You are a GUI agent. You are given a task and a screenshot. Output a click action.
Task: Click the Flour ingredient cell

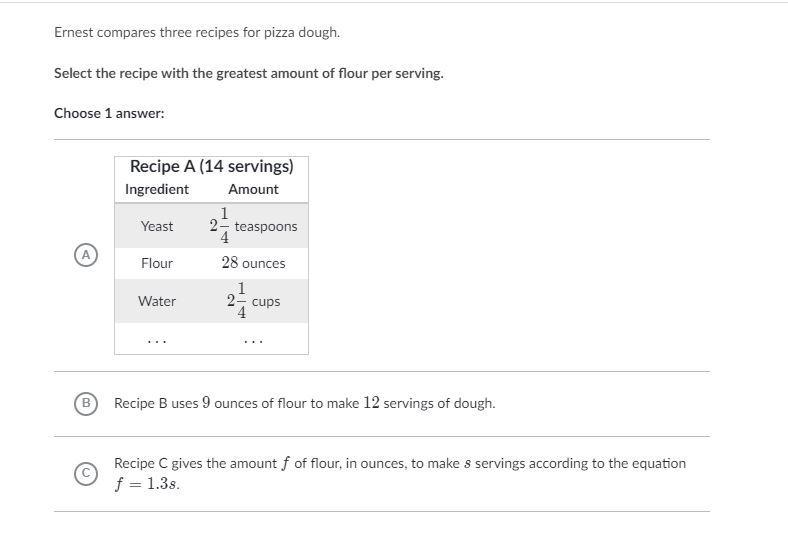[157, 263]
